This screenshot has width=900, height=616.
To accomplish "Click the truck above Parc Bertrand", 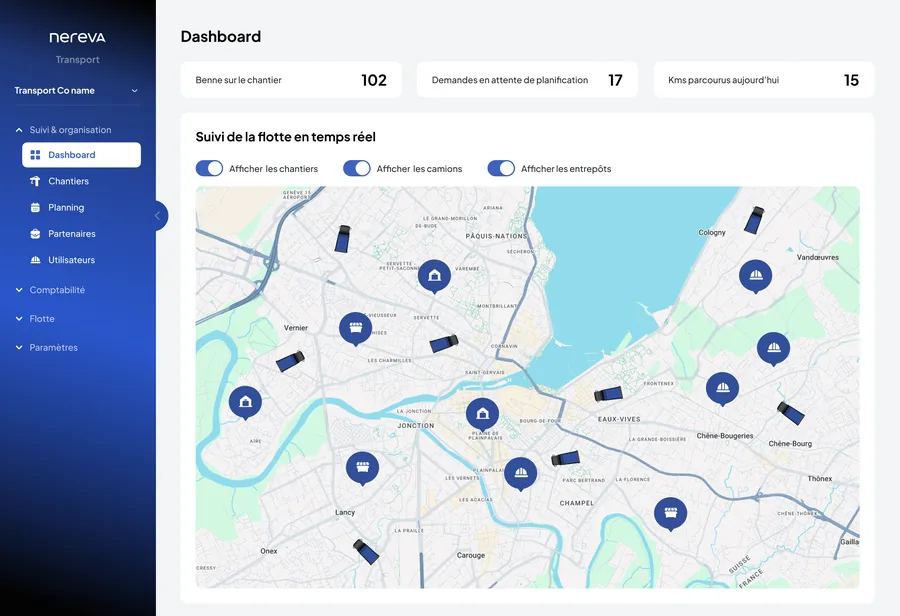I will click(x=565, y=458).
